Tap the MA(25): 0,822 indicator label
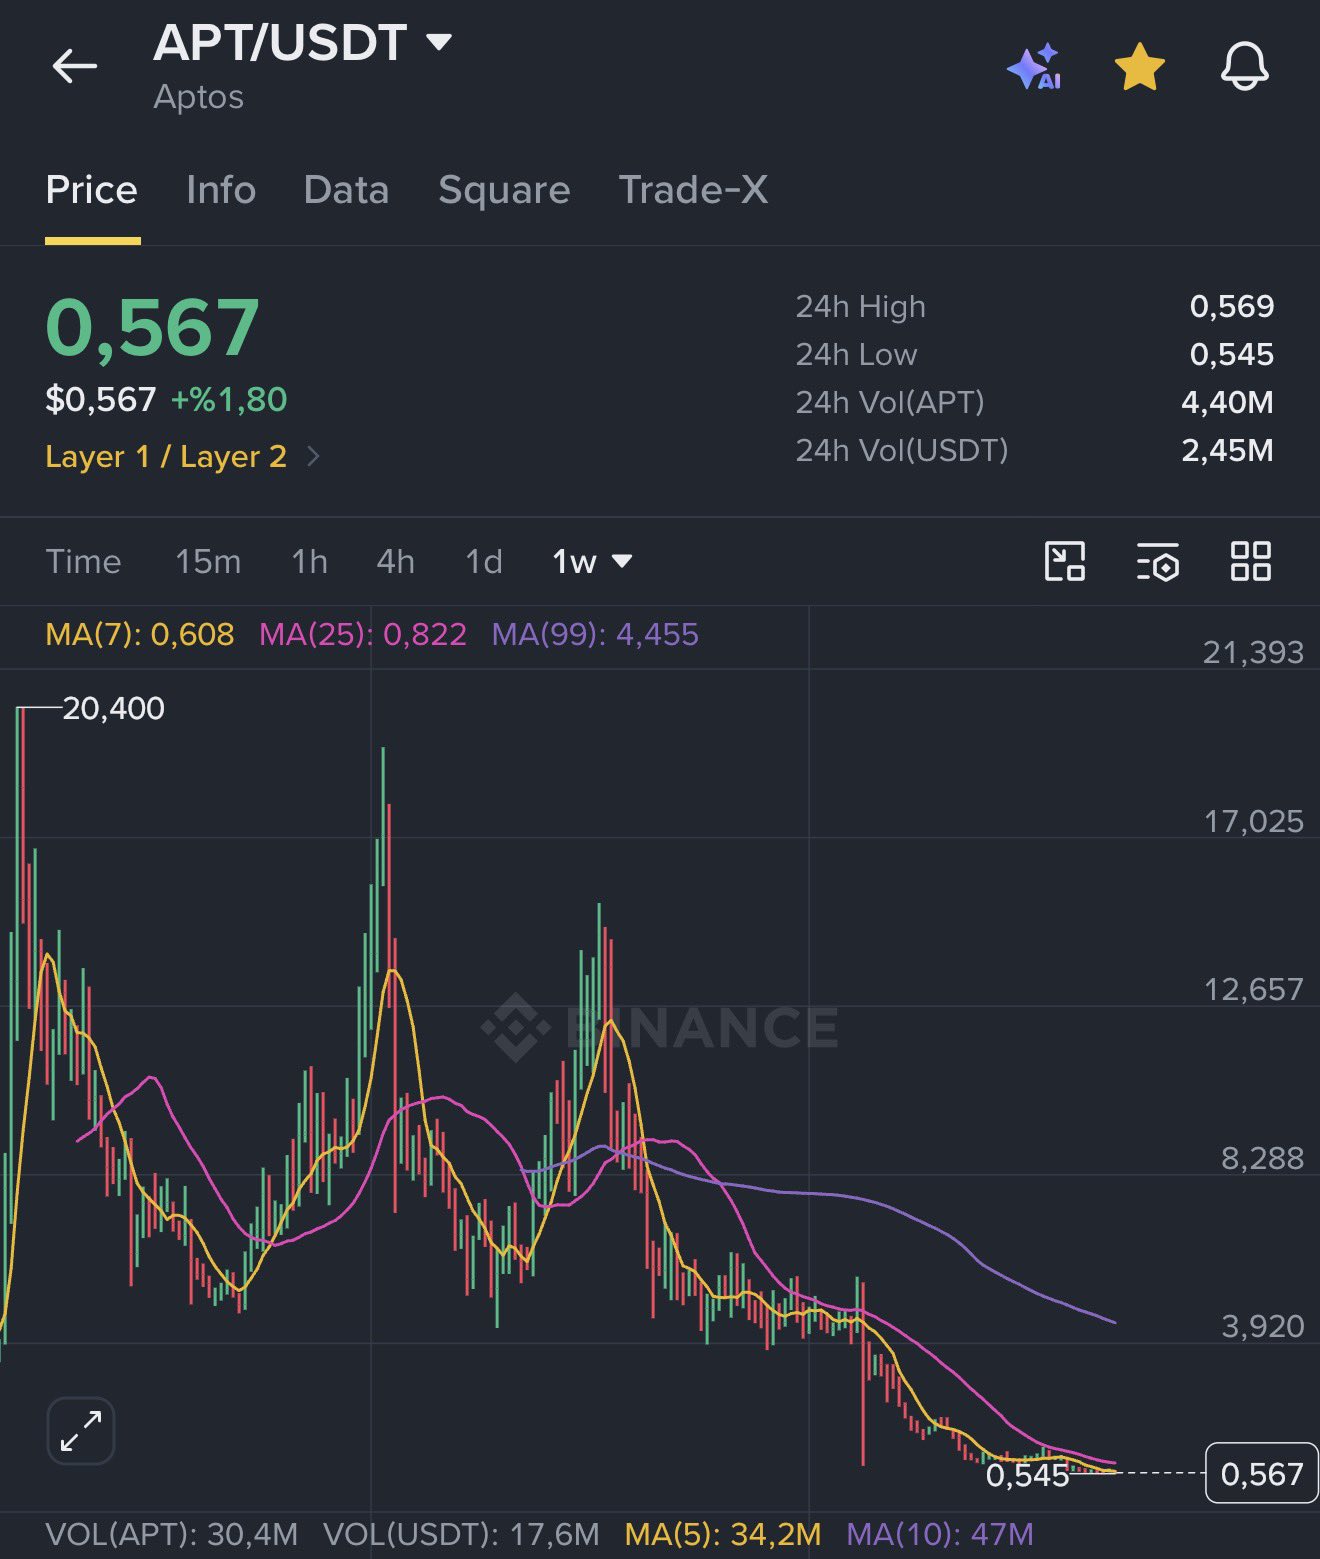This screenshot has height=1559, width=1320. point(363,634)
